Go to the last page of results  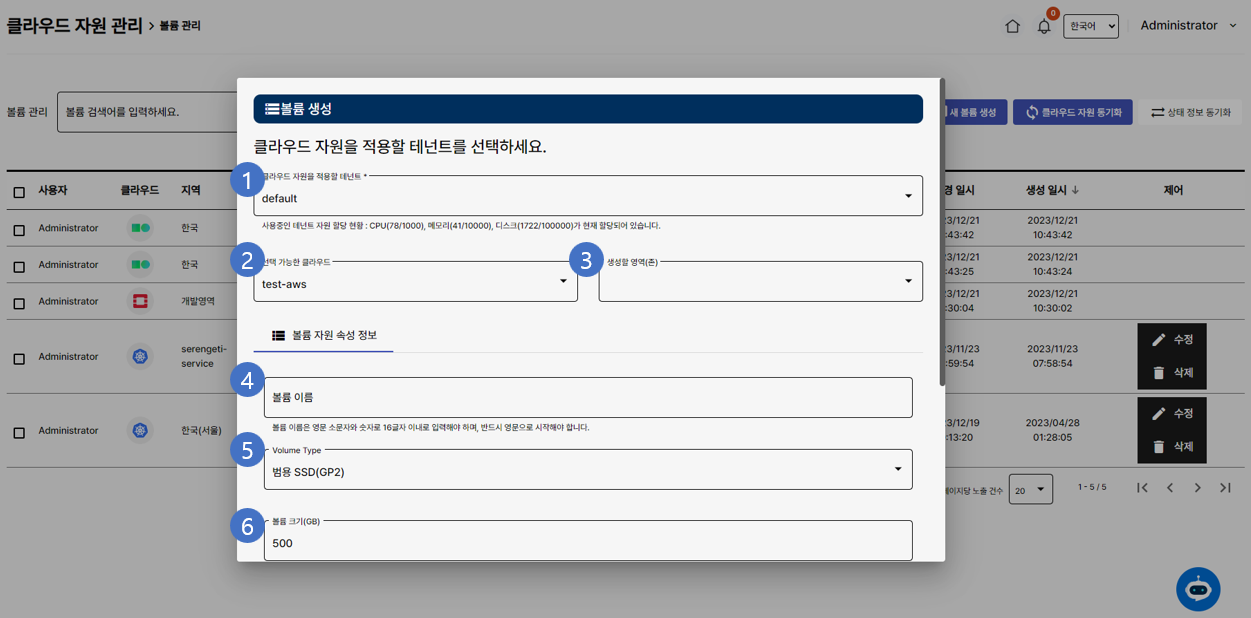pyautogui.click(x=1225, y=488)
